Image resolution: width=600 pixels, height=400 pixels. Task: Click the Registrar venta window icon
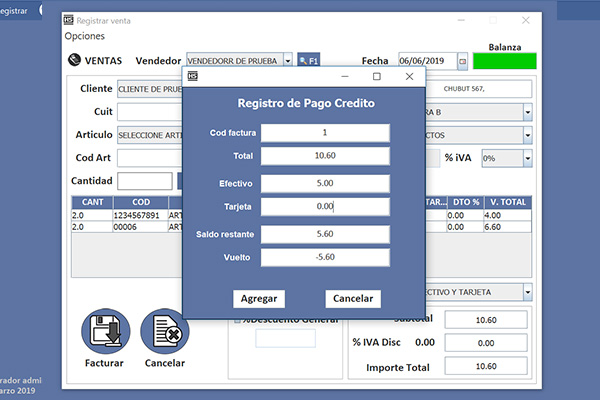pos(68,20)
